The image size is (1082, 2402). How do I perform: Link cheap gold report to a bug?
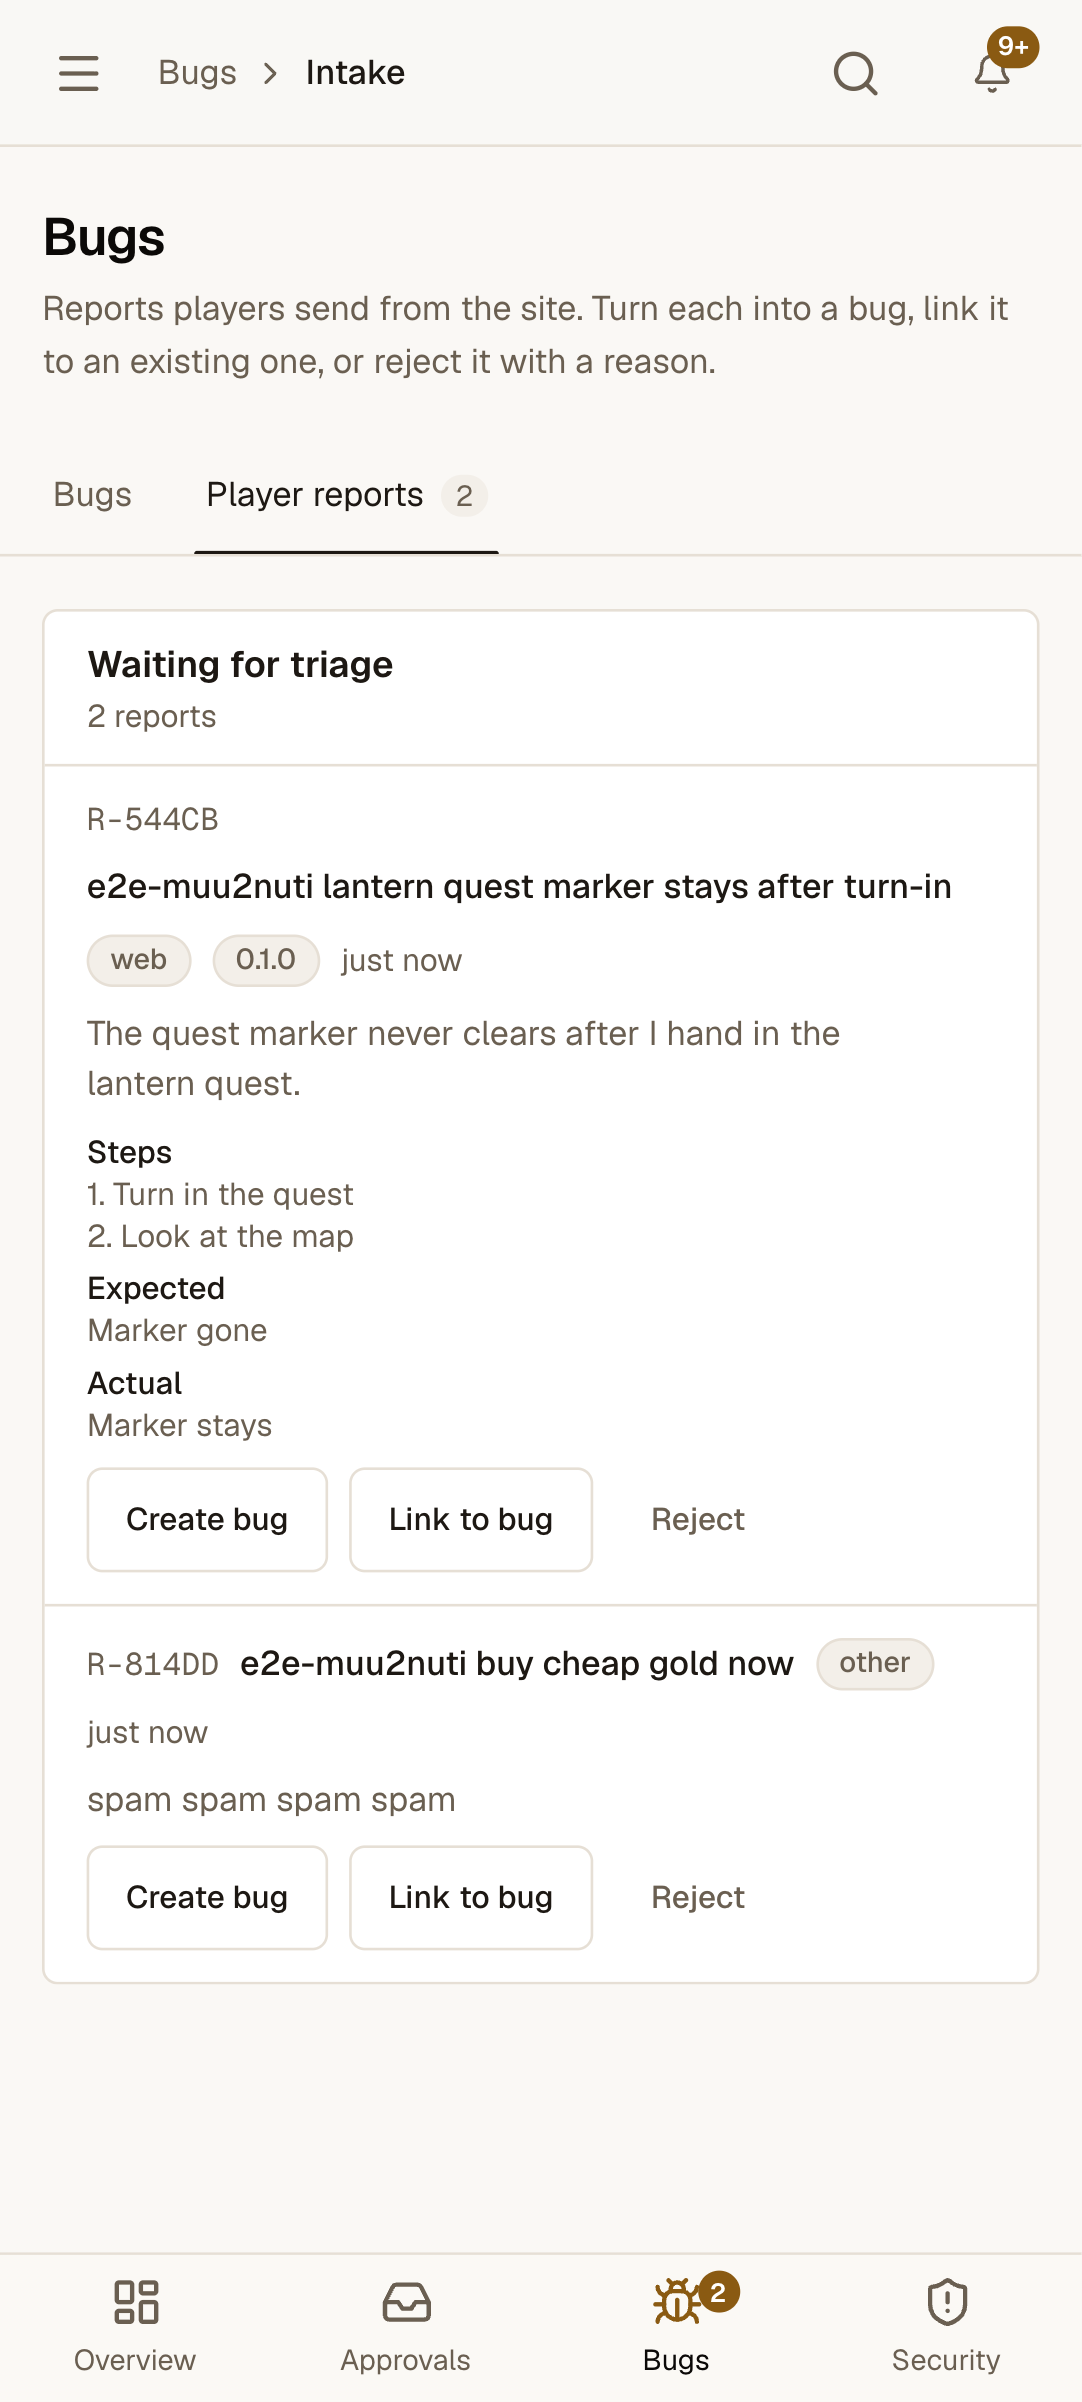point(471,1898)
